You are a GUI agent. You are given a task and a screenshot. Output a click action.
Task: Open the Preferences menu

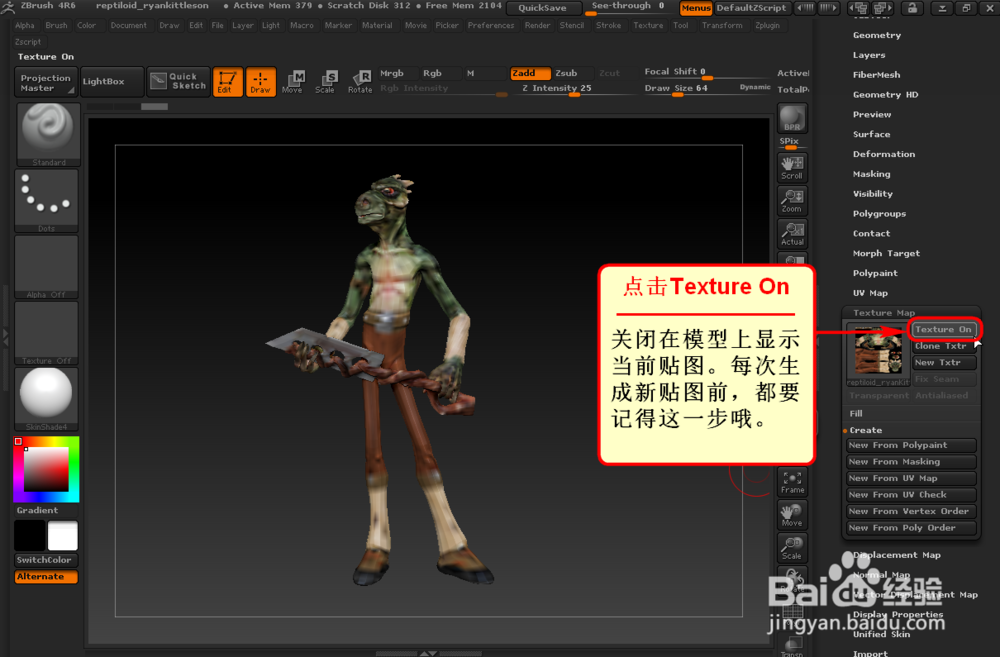pos(490,26)
